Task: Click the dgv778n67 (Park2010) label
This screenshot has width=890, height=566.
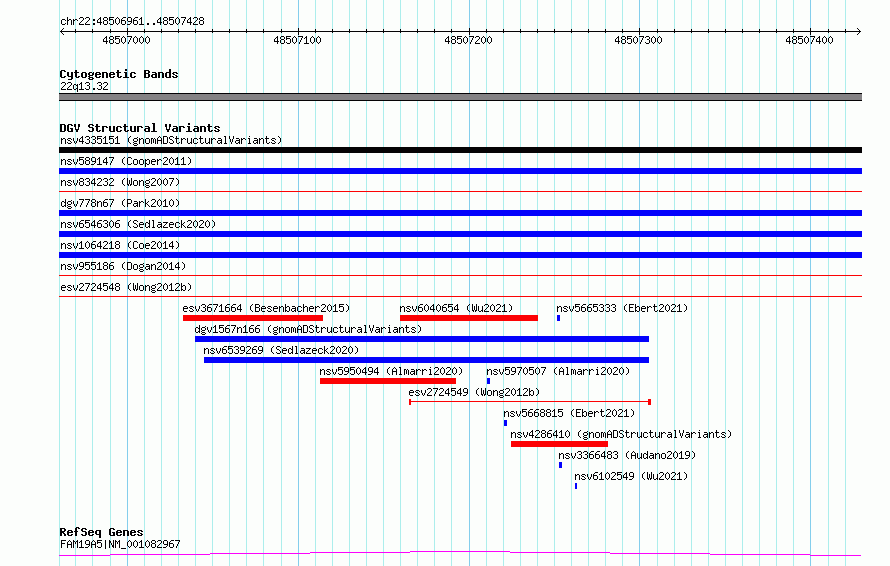Action: pos(120,203)
